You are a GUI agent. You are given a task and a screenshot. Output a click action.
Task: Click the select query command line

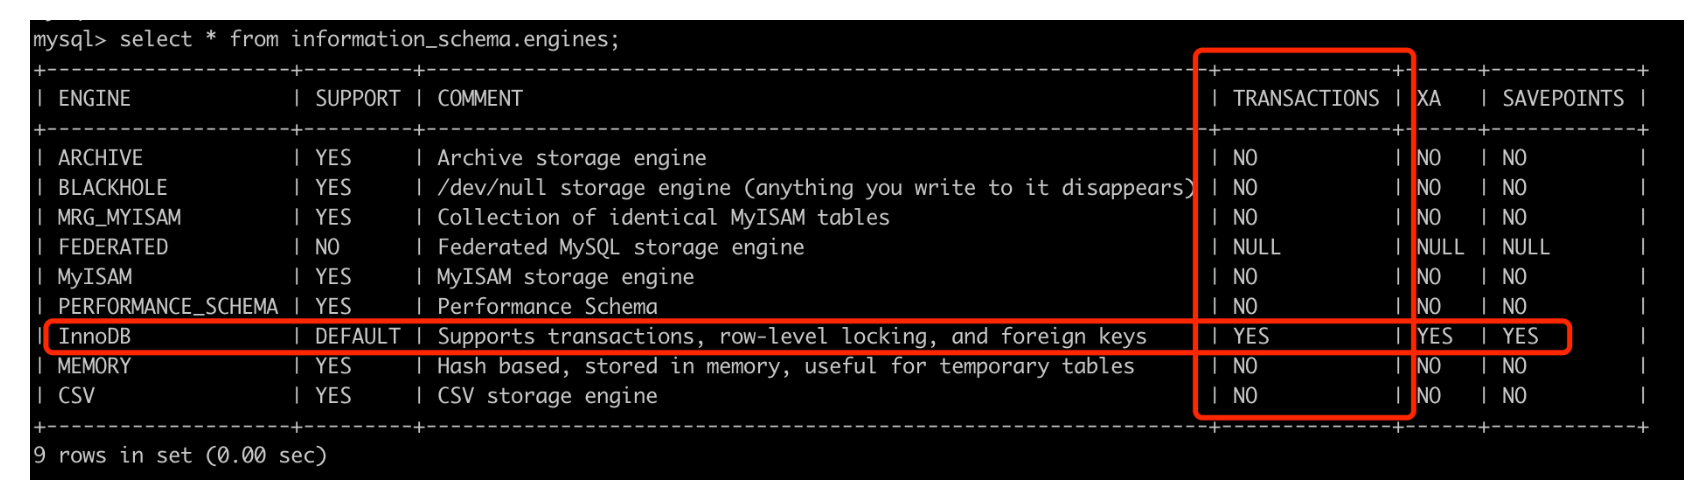pos(326,39)
